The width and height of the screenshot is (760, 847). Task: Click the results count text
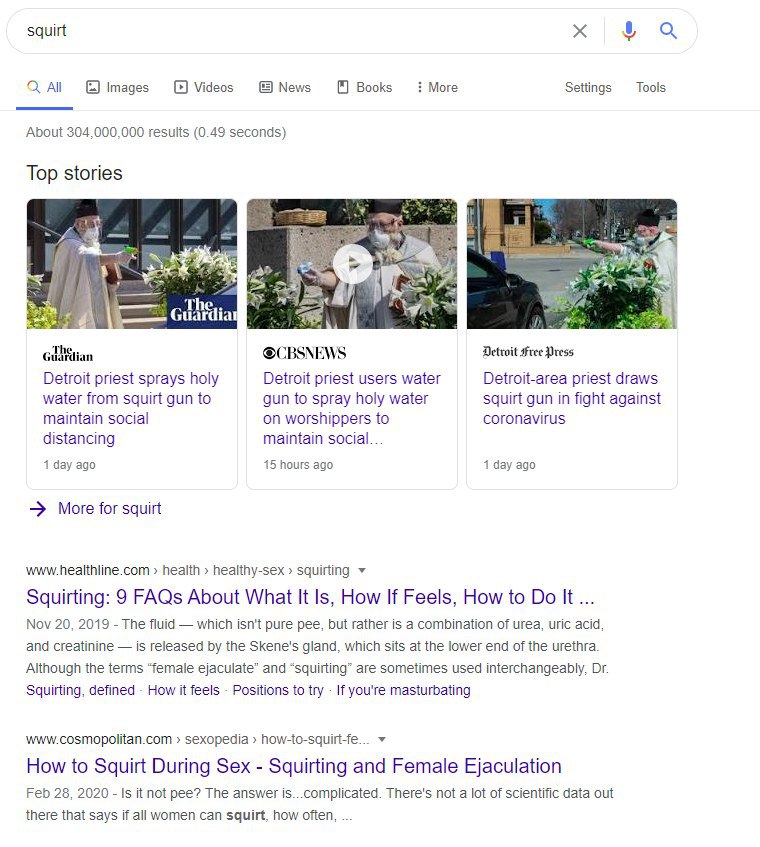tap(156, 132)
